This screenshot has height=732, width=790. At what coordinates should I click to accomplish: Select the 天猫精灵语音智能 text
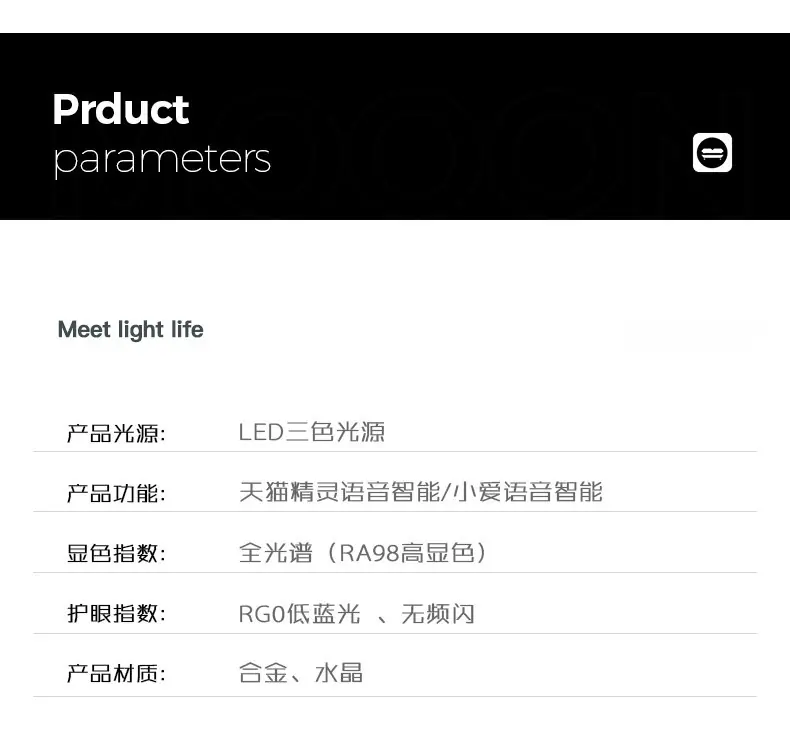click(340, 492)
